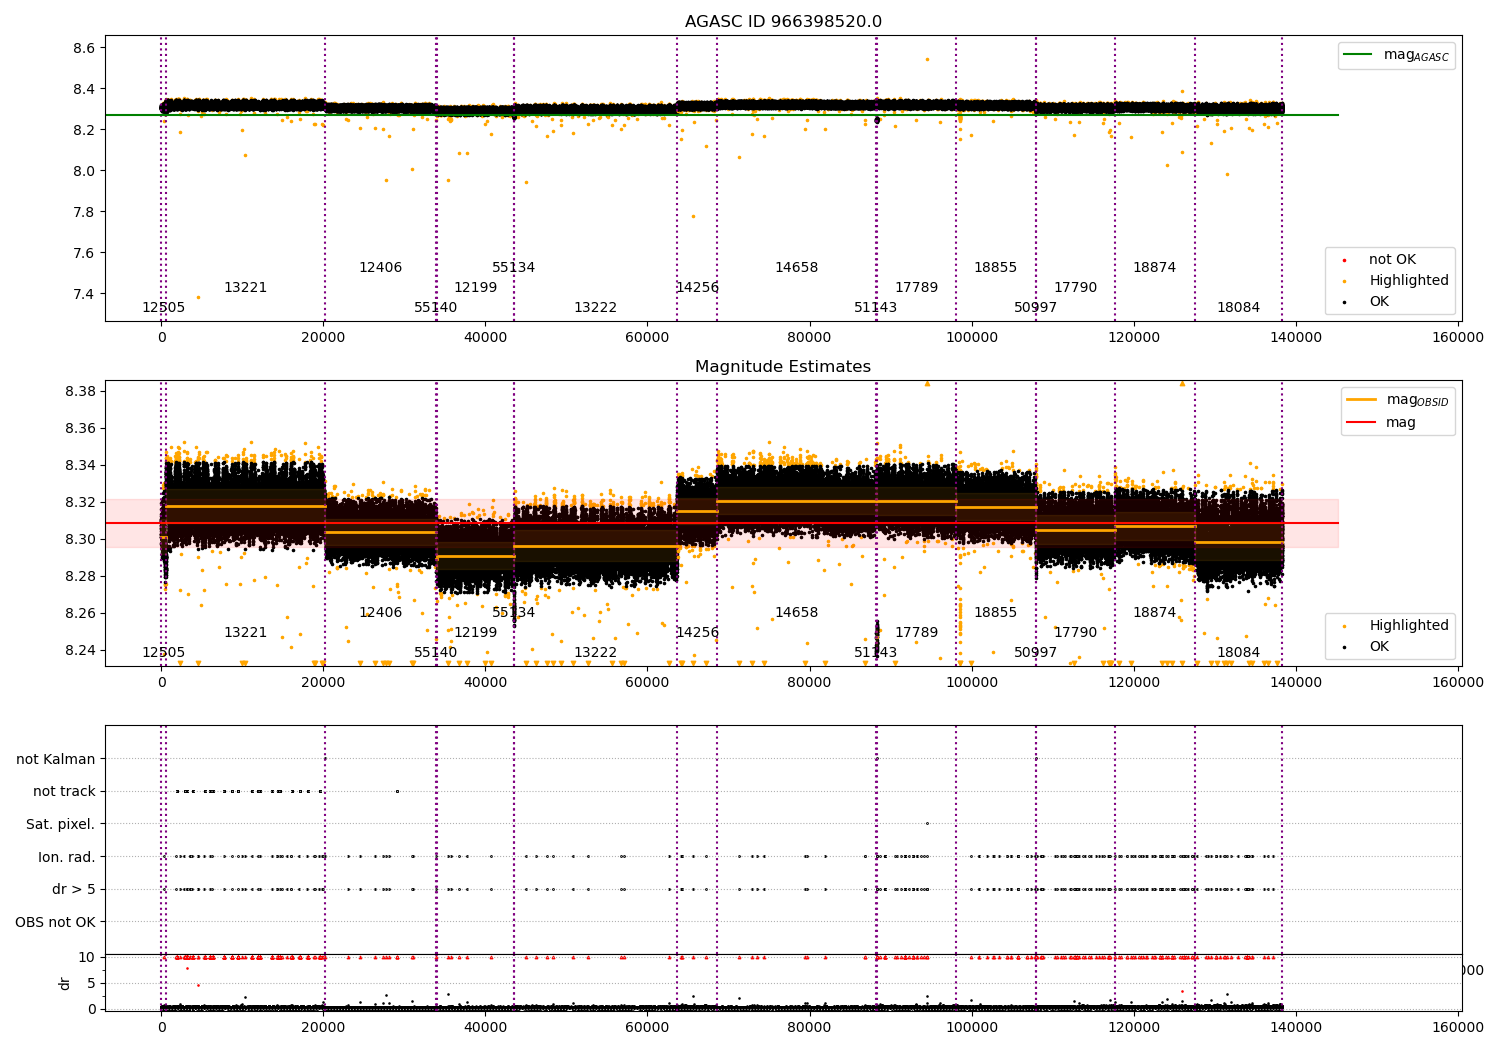Click the 8.24 y-axis tick label
This screenshot has height=1050, width=1500.
(x=80, y=650)
